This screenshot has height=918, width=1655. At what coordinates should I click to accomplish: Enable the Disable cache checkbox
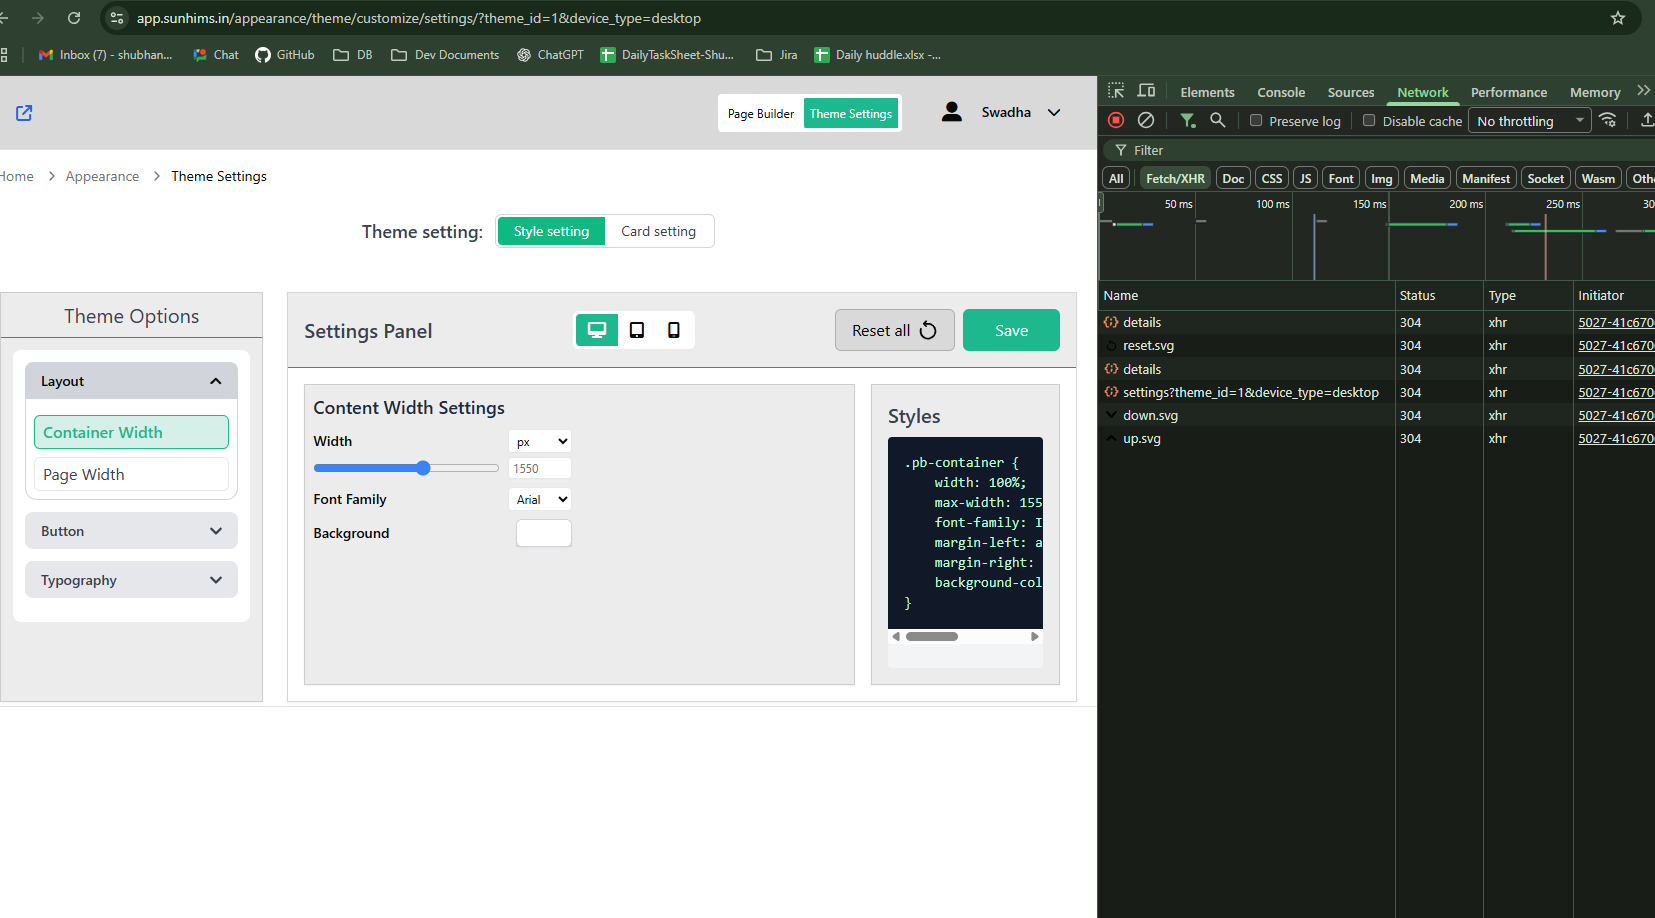tap(1369, 120)
